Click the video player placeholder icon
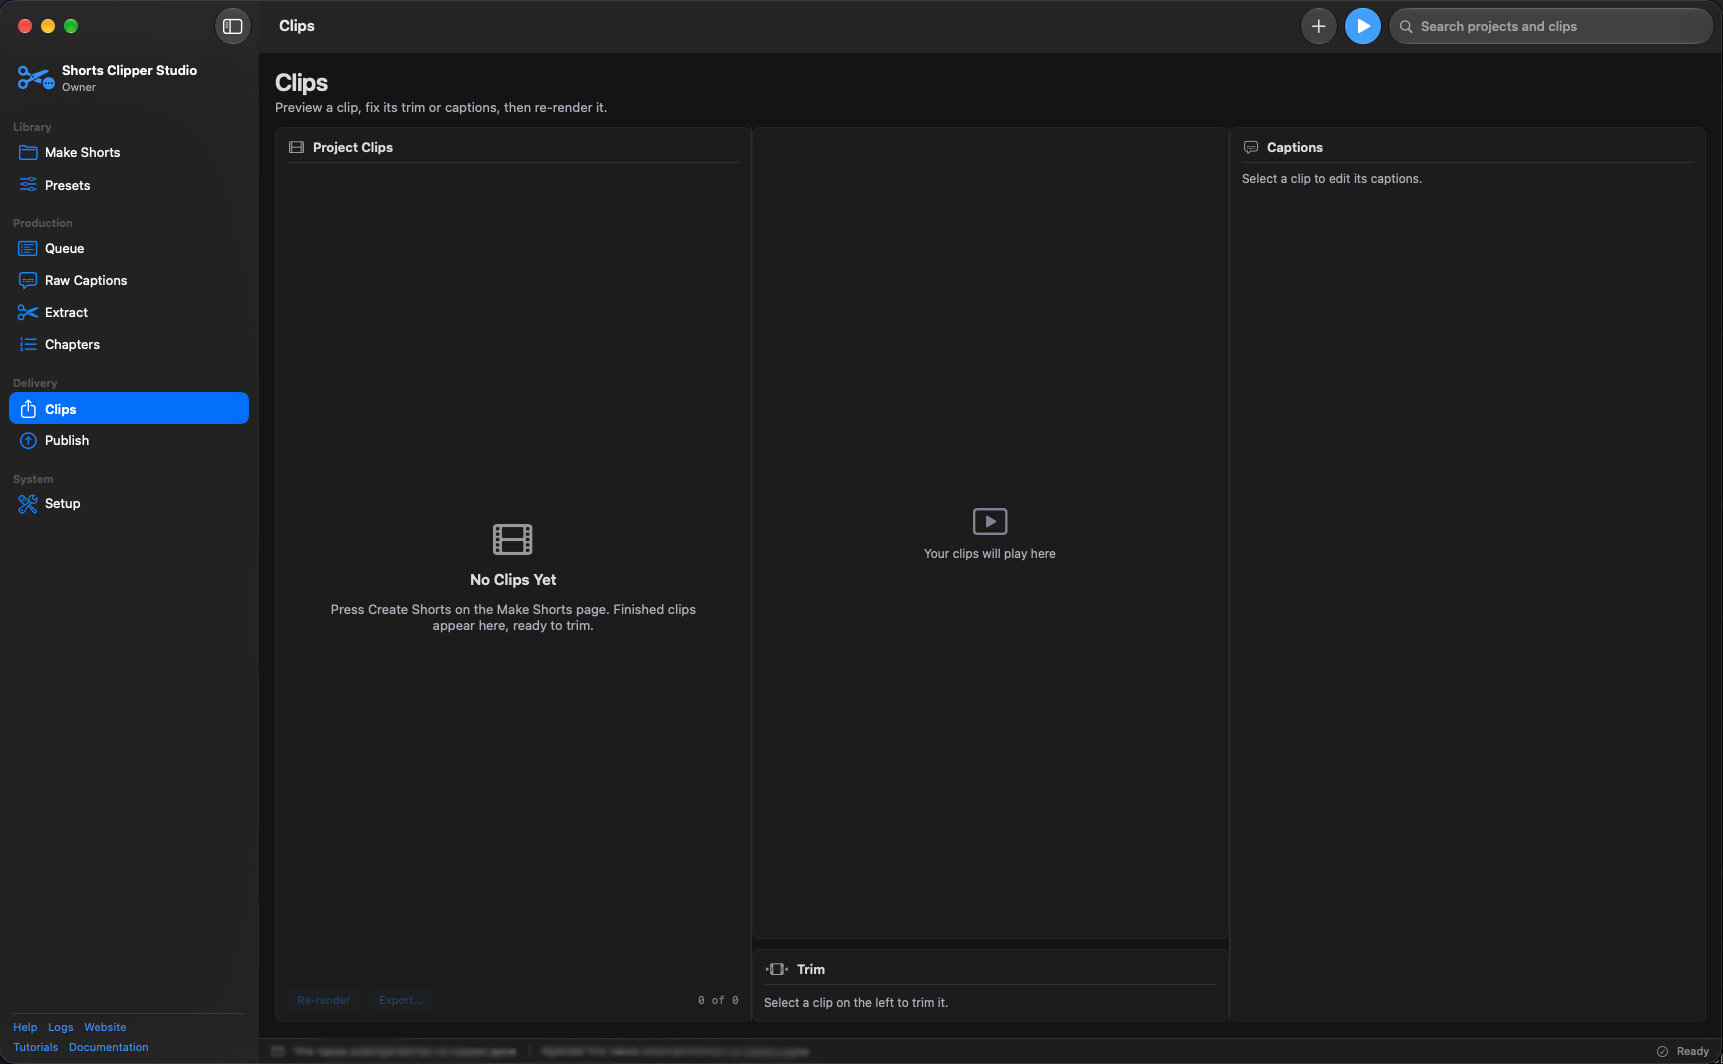 (990, 521)
